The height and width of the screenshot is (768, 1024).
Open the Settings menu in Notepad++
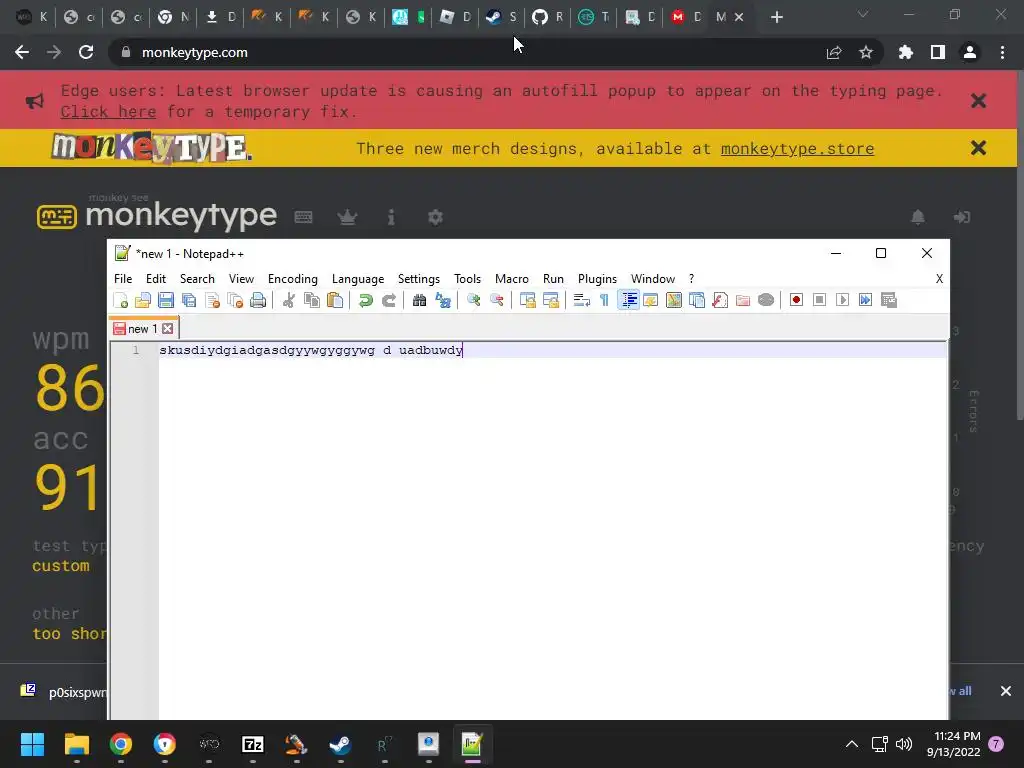tap(419, 279)
